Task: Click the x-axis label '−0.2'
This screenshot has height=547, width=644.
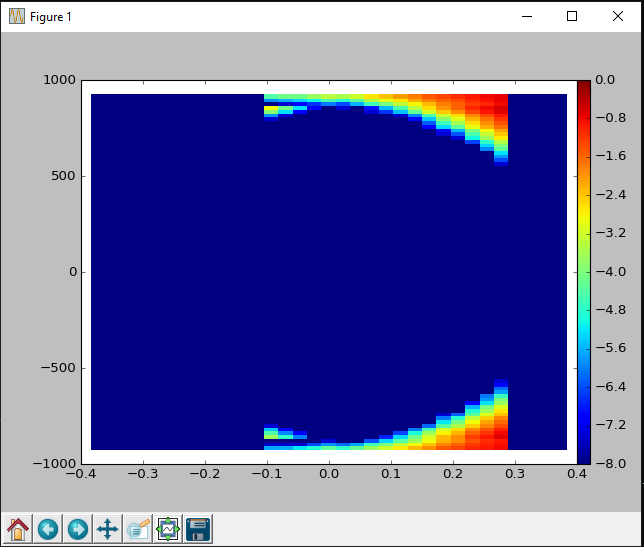Action: click(x=205, y=474)
